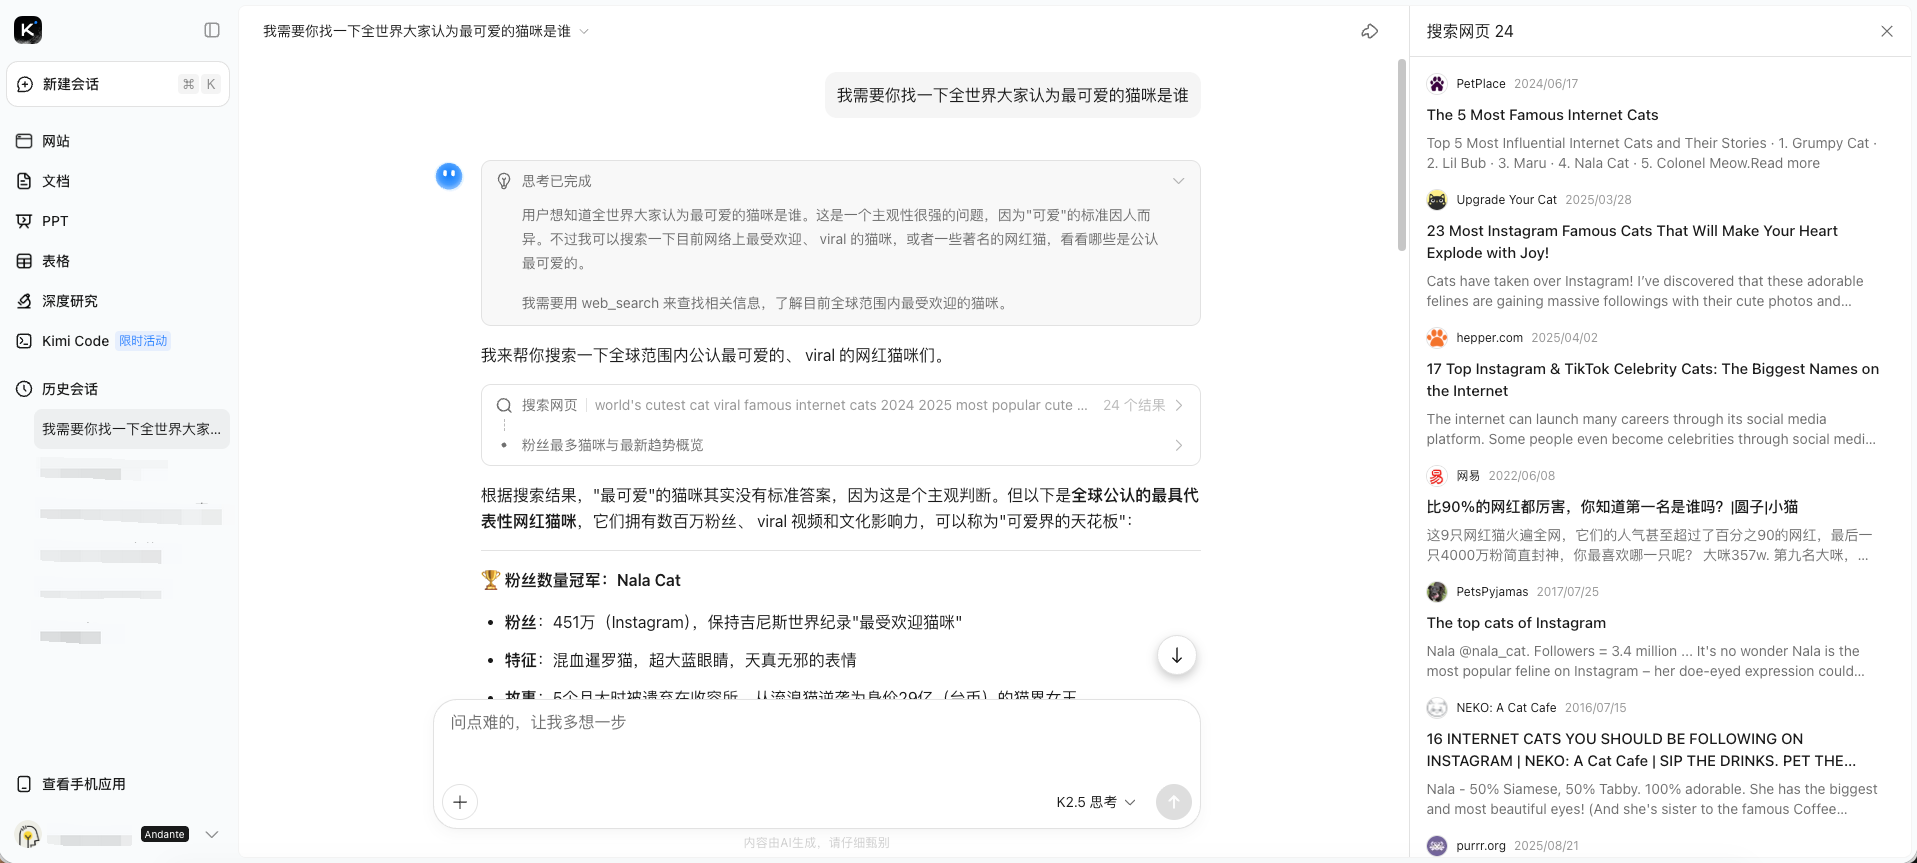The image size is (1917, 863).
Task: Click the 网易 source favicon
Action: coord(1437,476)
